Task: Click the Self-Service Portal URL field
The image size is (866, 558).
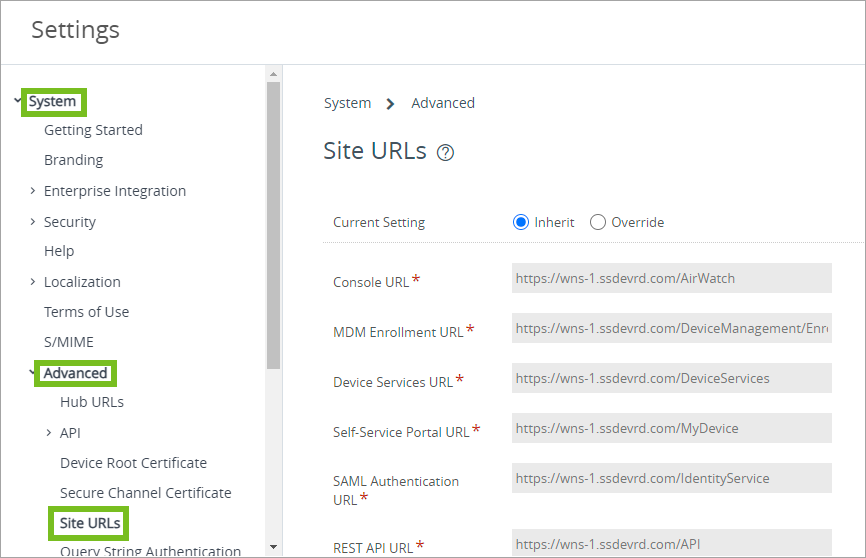Action: 672,428
